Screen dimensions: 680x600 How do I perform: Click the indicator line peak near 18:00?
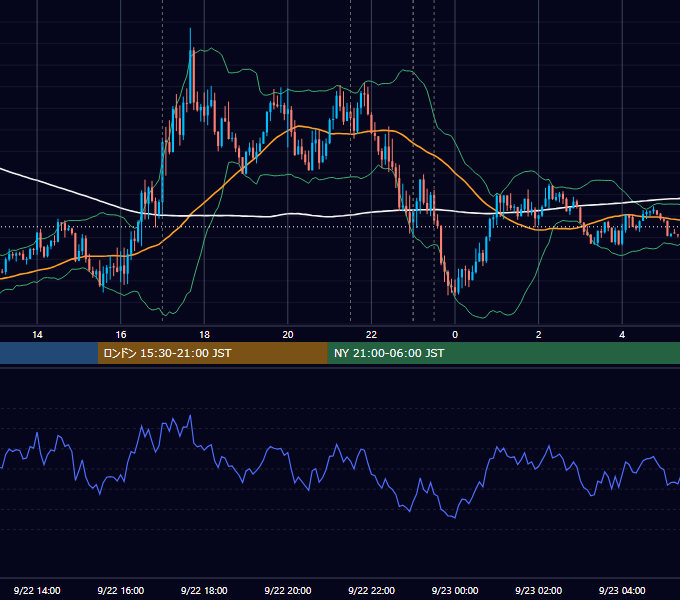point(190,416)
